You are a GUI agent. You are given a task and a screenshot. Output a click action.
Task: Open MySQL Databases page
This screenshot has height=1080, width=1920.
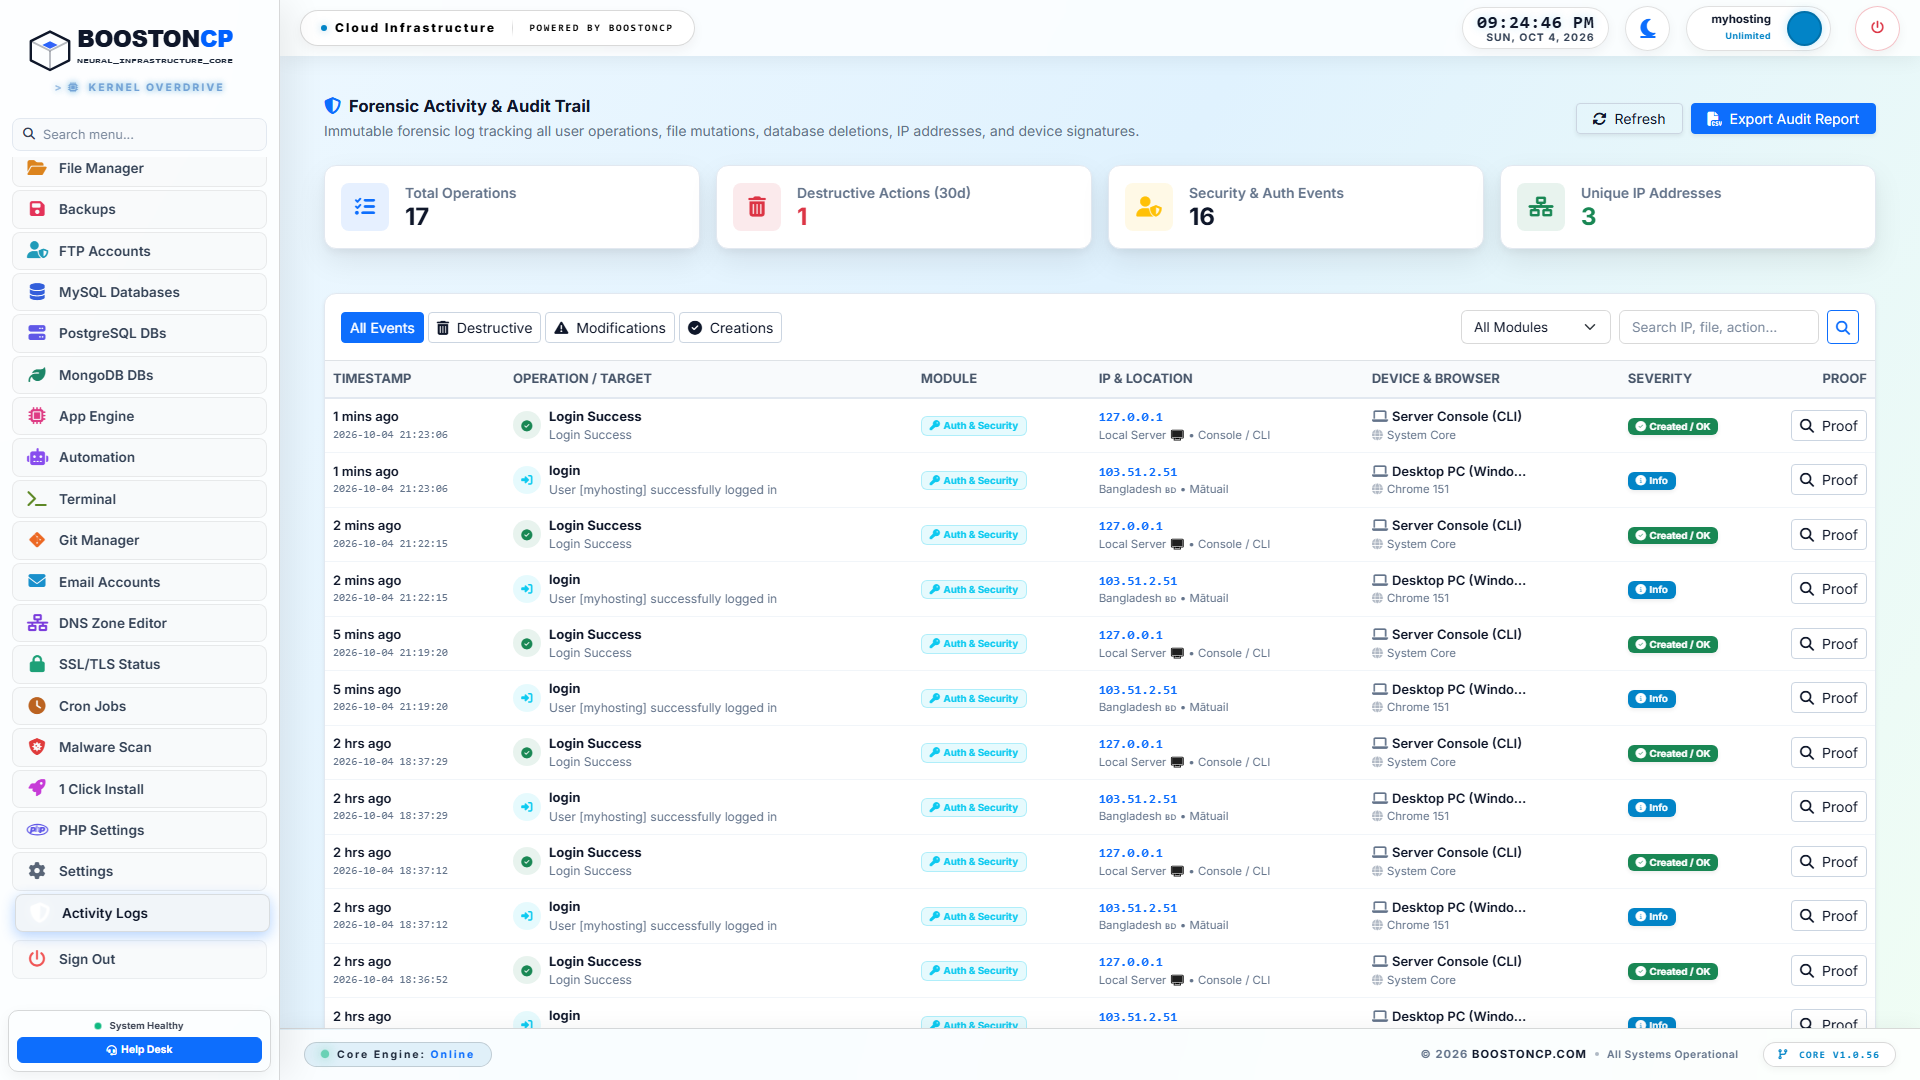pos(140,292)
